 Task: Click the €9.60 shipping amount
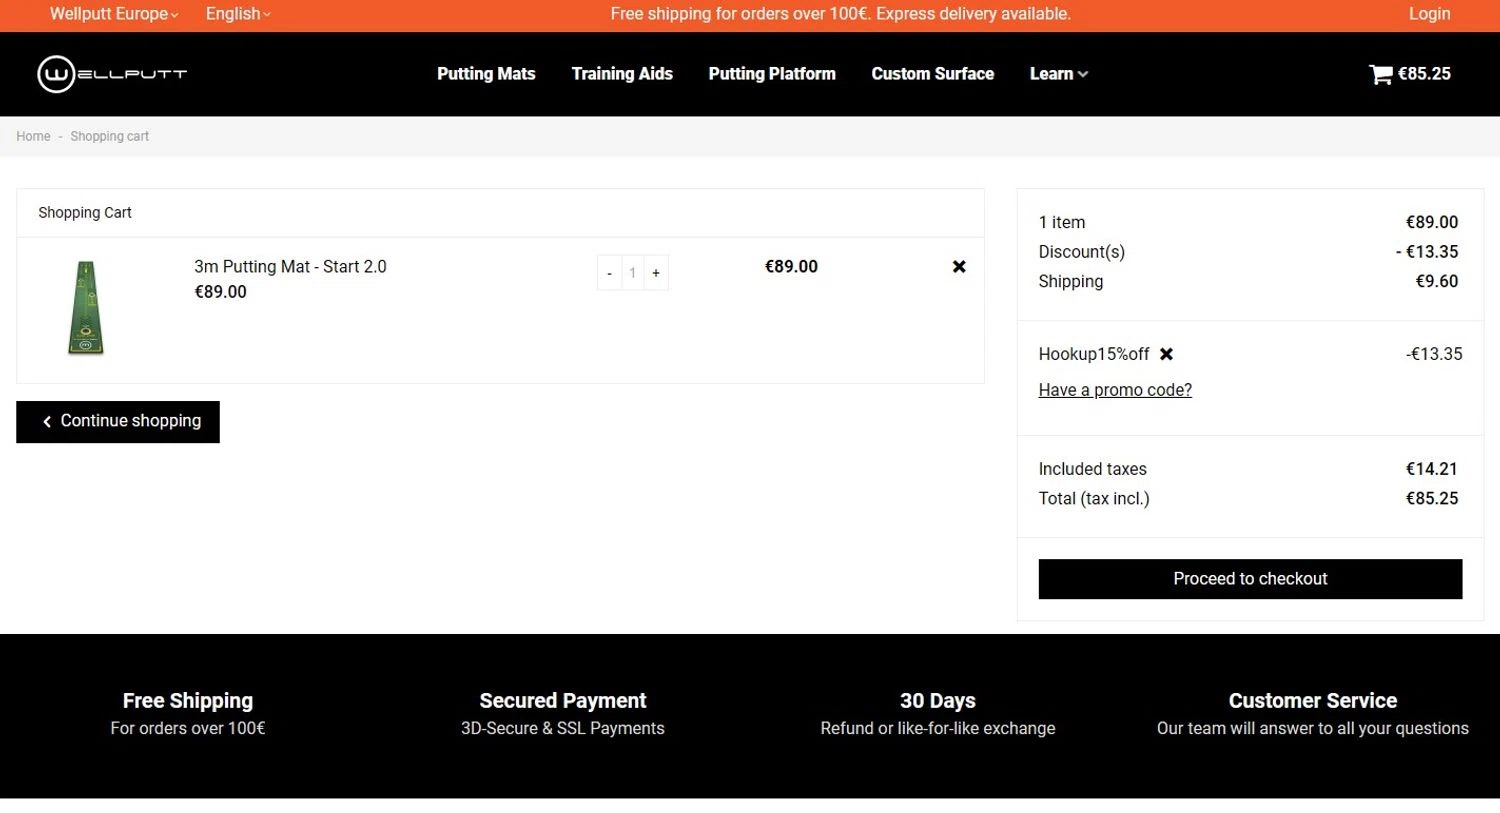click(x=1437, y=281)
